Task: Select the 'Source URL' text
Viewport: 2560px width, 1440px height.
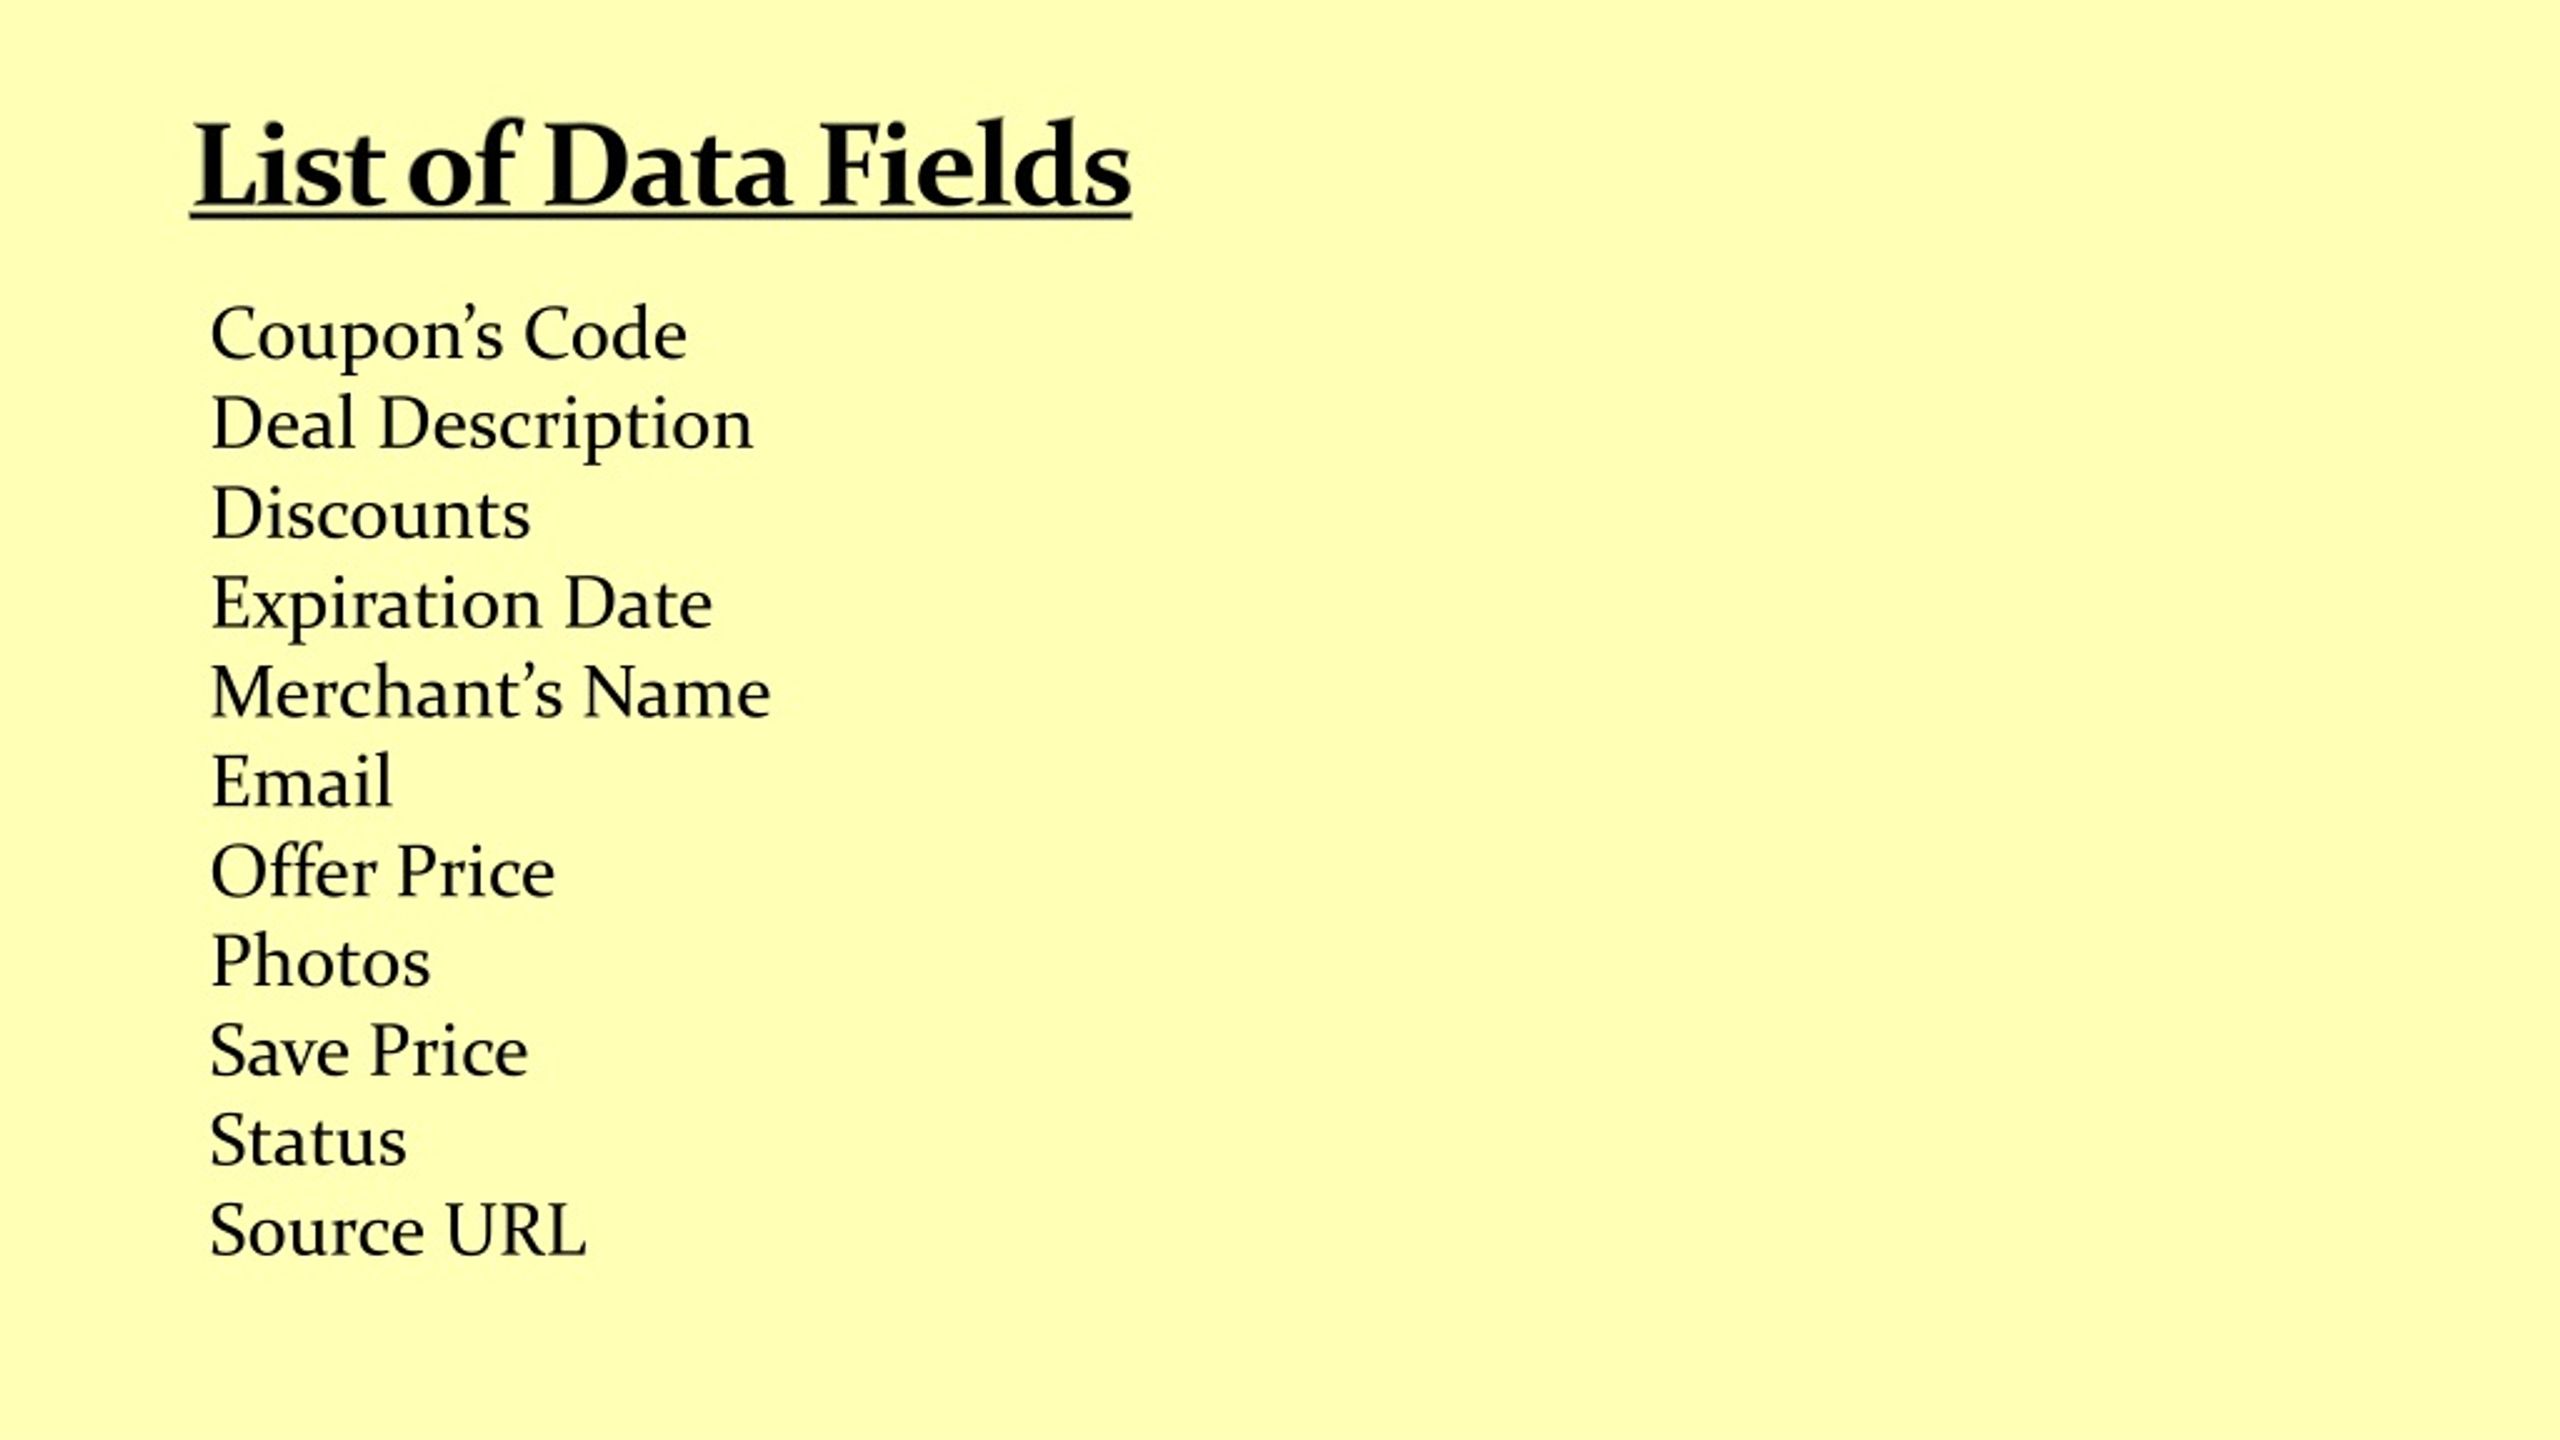Action: tap(398, 1230)
